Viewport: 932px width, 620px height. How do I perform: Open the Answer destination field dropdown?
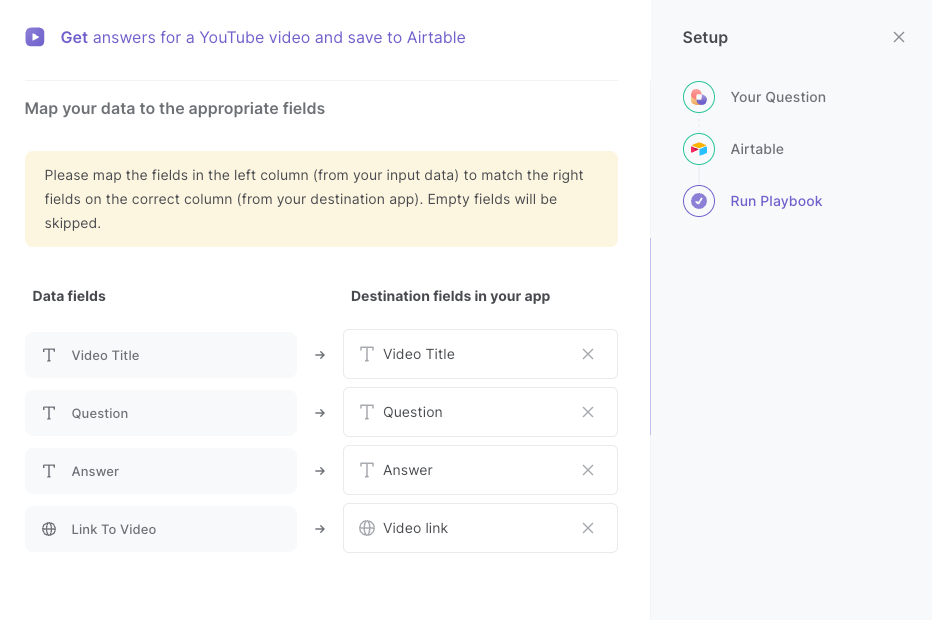point(480,470)
